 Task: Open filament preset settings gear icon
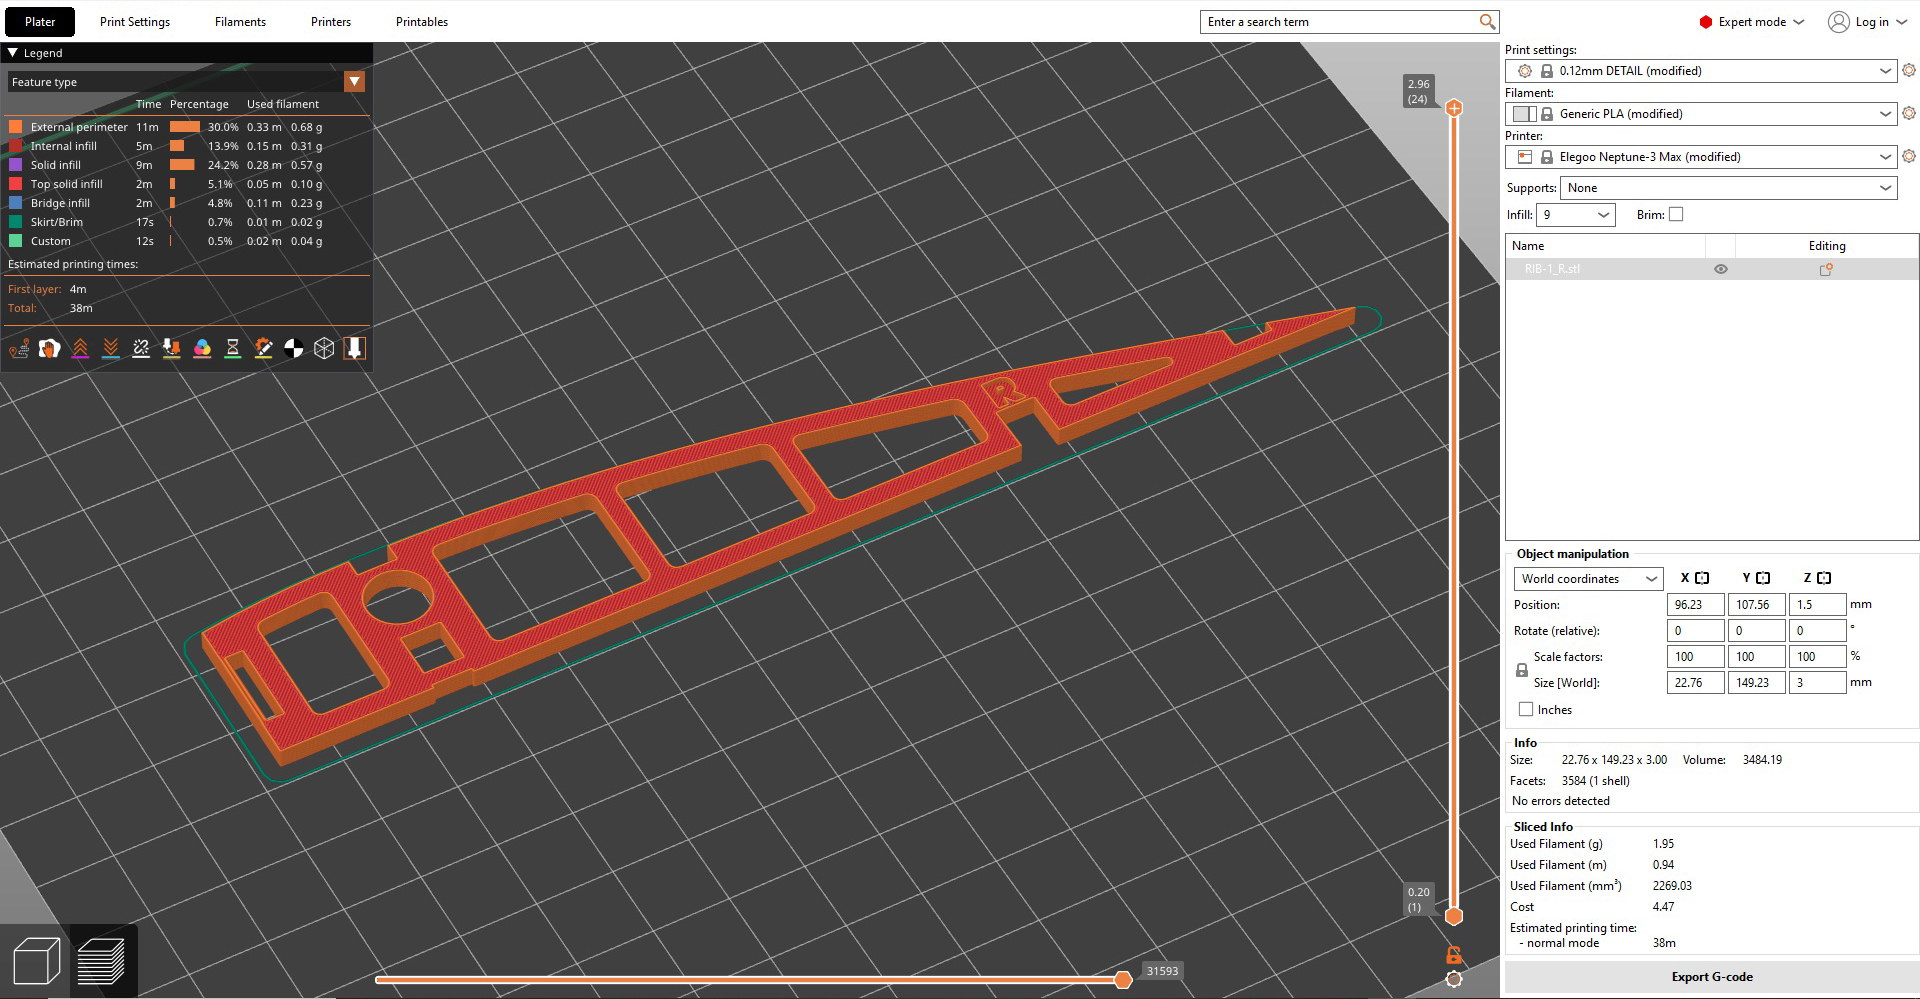[x=1909, y=114]
